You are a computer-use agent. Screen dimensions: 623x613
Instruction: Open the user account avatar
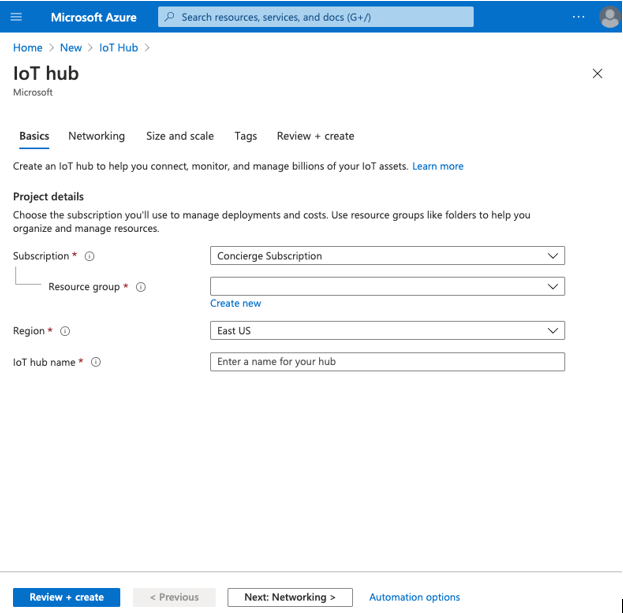(609, 17)
